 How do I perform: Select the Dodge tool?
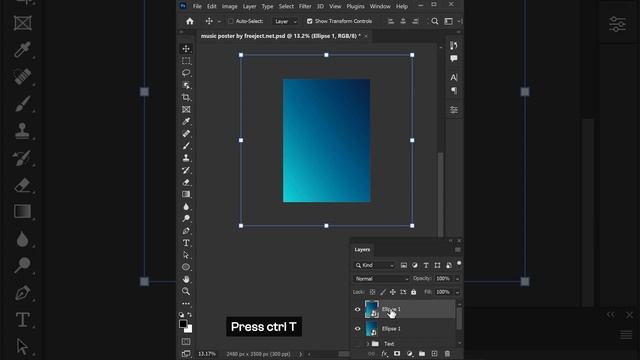[186, 218]
